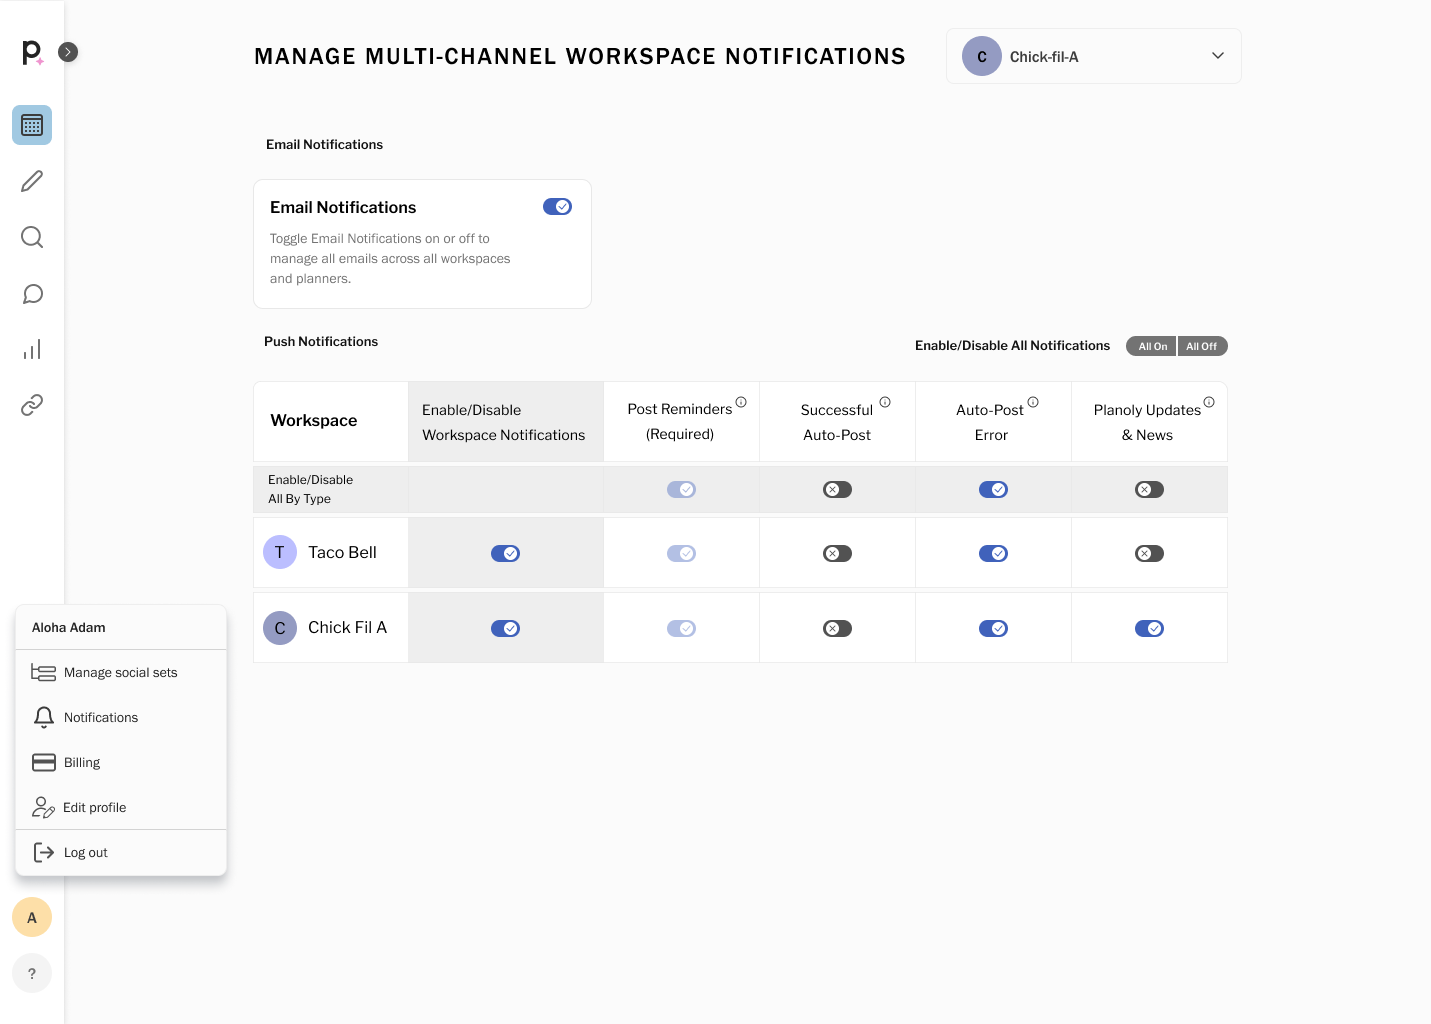Select Edit profile in user menu
1431x1024 pixels.
(x=121, y=807)
